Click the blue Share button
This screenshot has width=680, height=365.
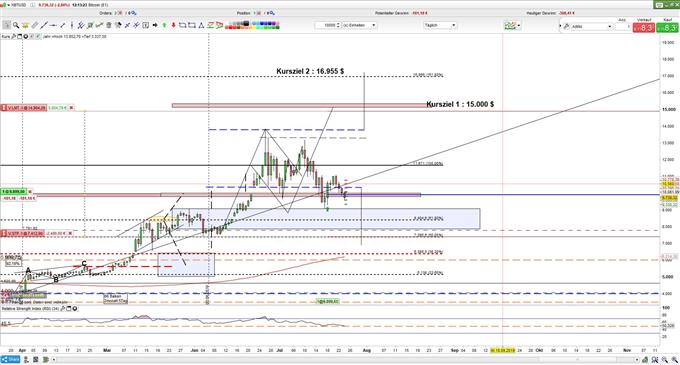click(x=10, y=359)
